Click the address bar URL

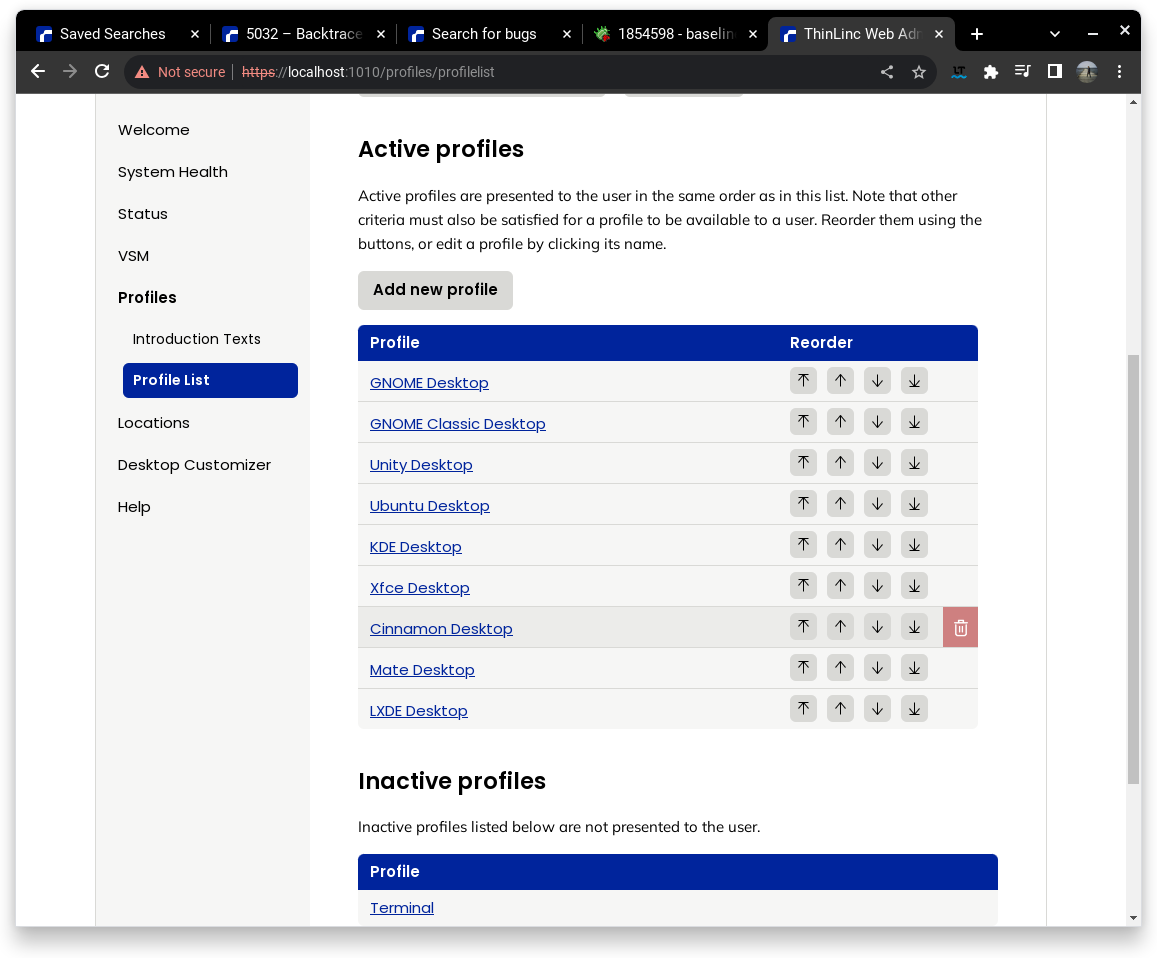(367, 72)
